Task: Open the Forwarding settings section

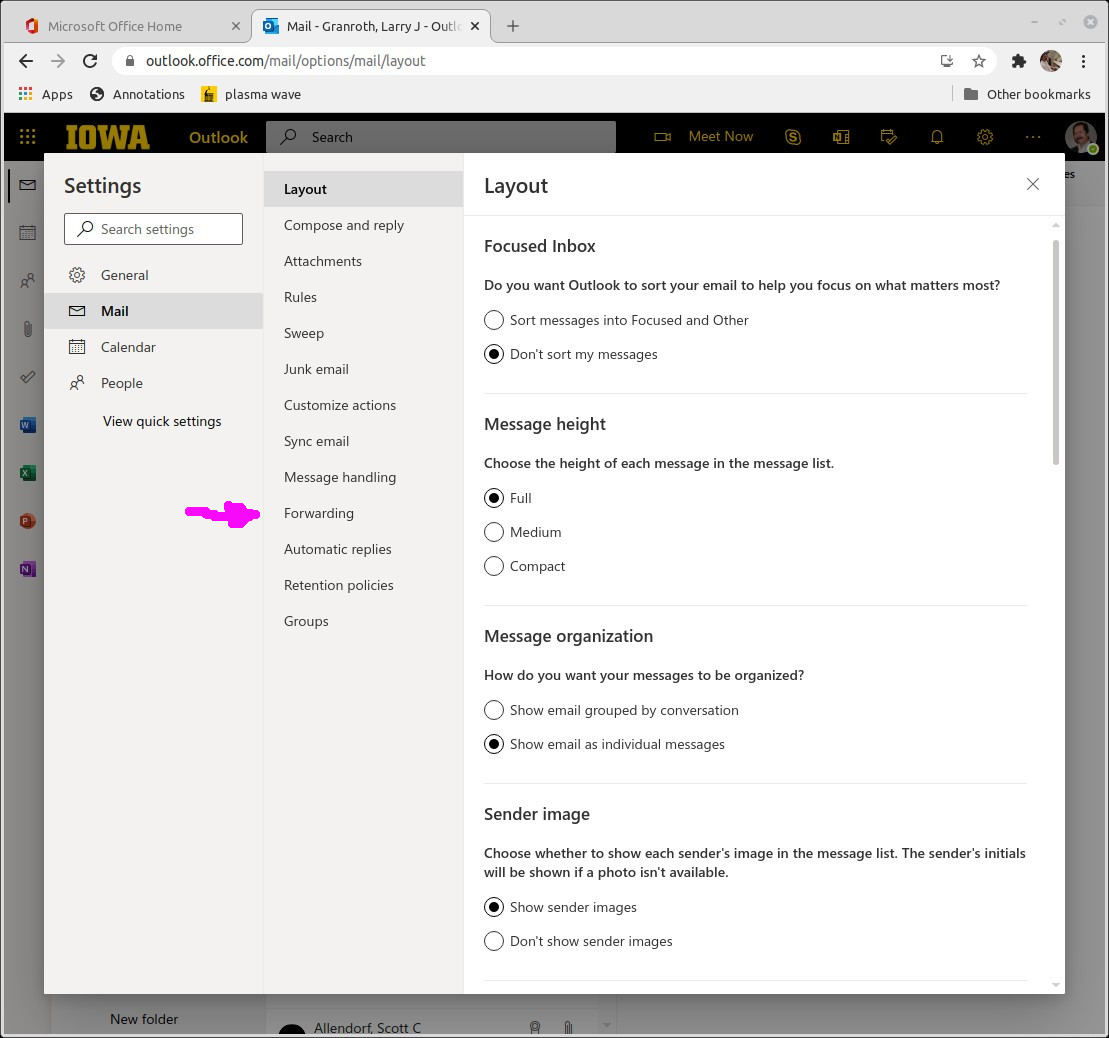Action: (x=319, y=513)
